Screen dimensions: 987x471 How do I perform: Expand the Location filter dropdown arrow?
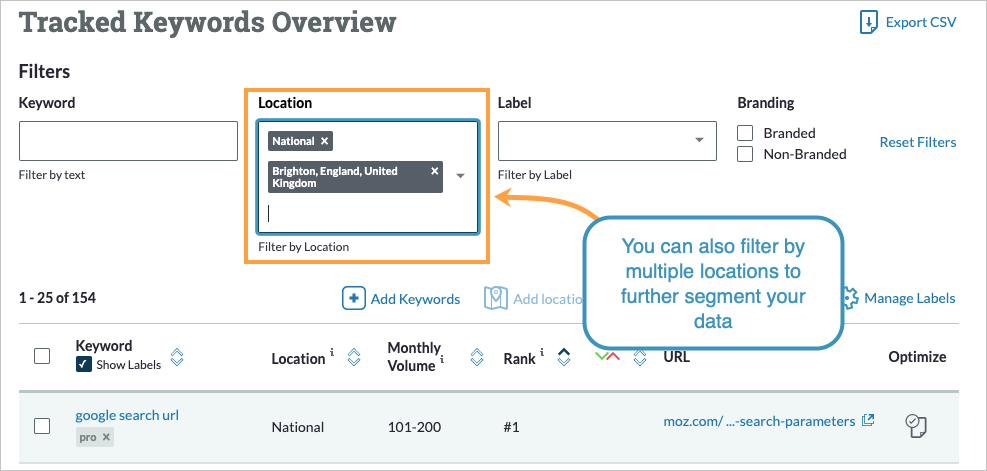tap(461, 176)
